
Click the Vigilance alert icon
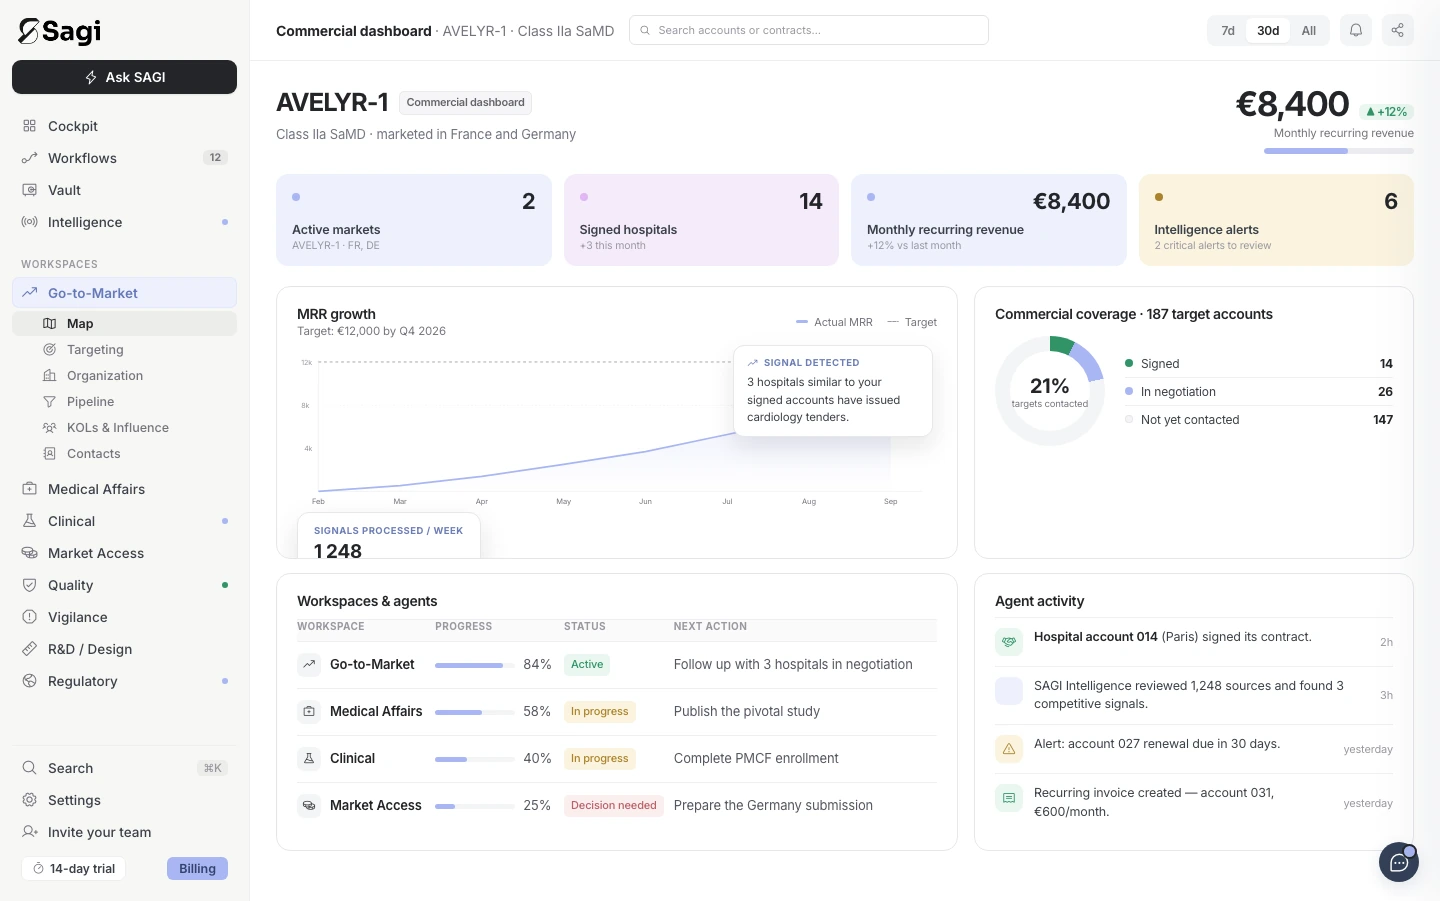(30, 617)
